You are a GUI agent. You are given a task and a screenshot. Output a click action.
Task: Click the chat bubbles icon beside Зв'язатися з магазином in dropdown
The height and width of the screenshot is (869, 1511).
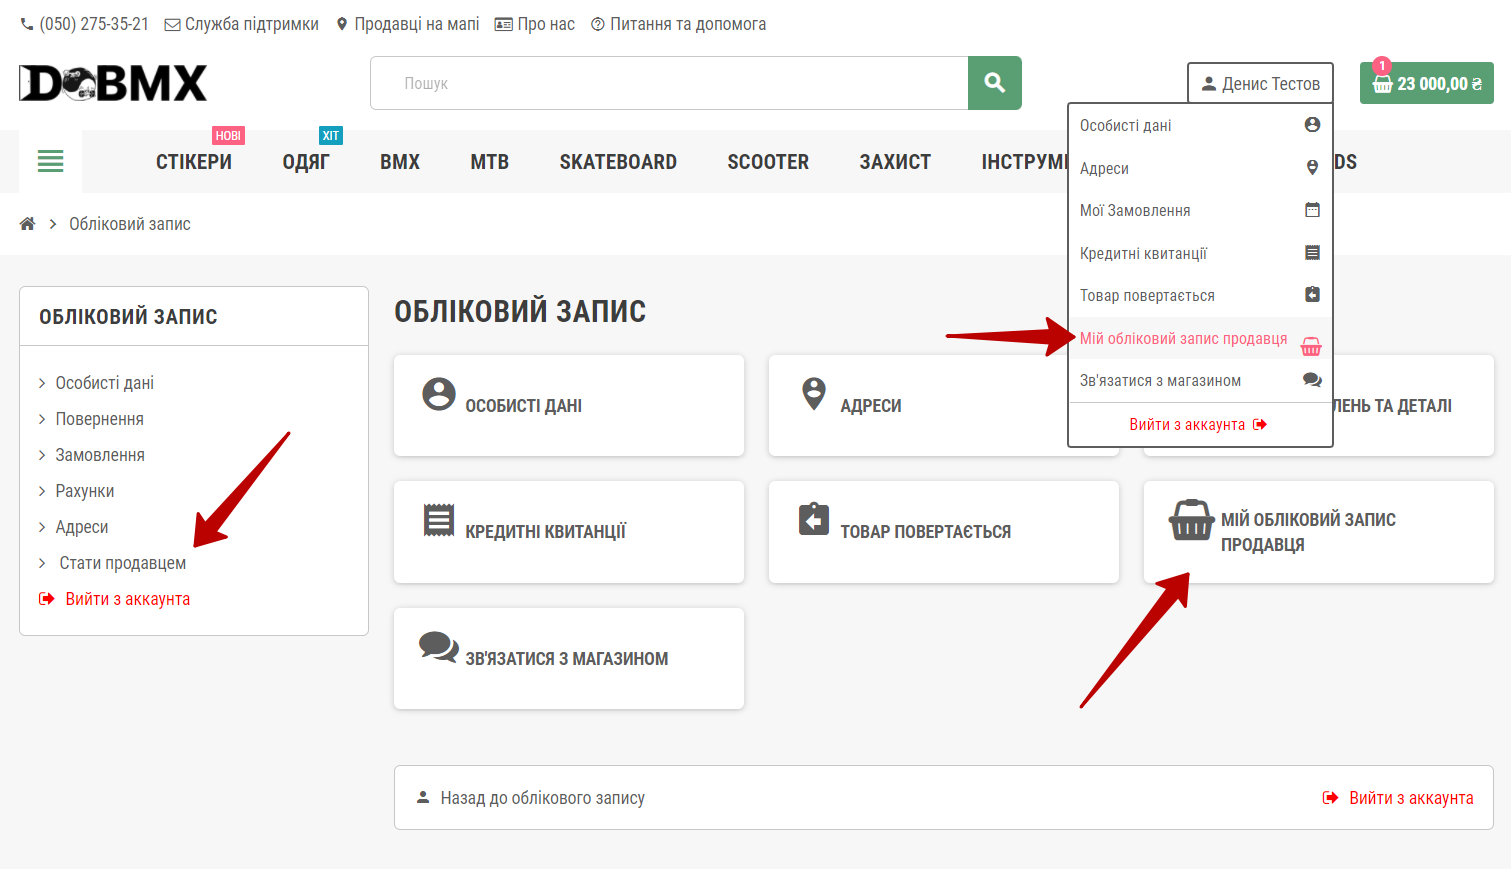pyautogui.click(x=1312, y=380)
